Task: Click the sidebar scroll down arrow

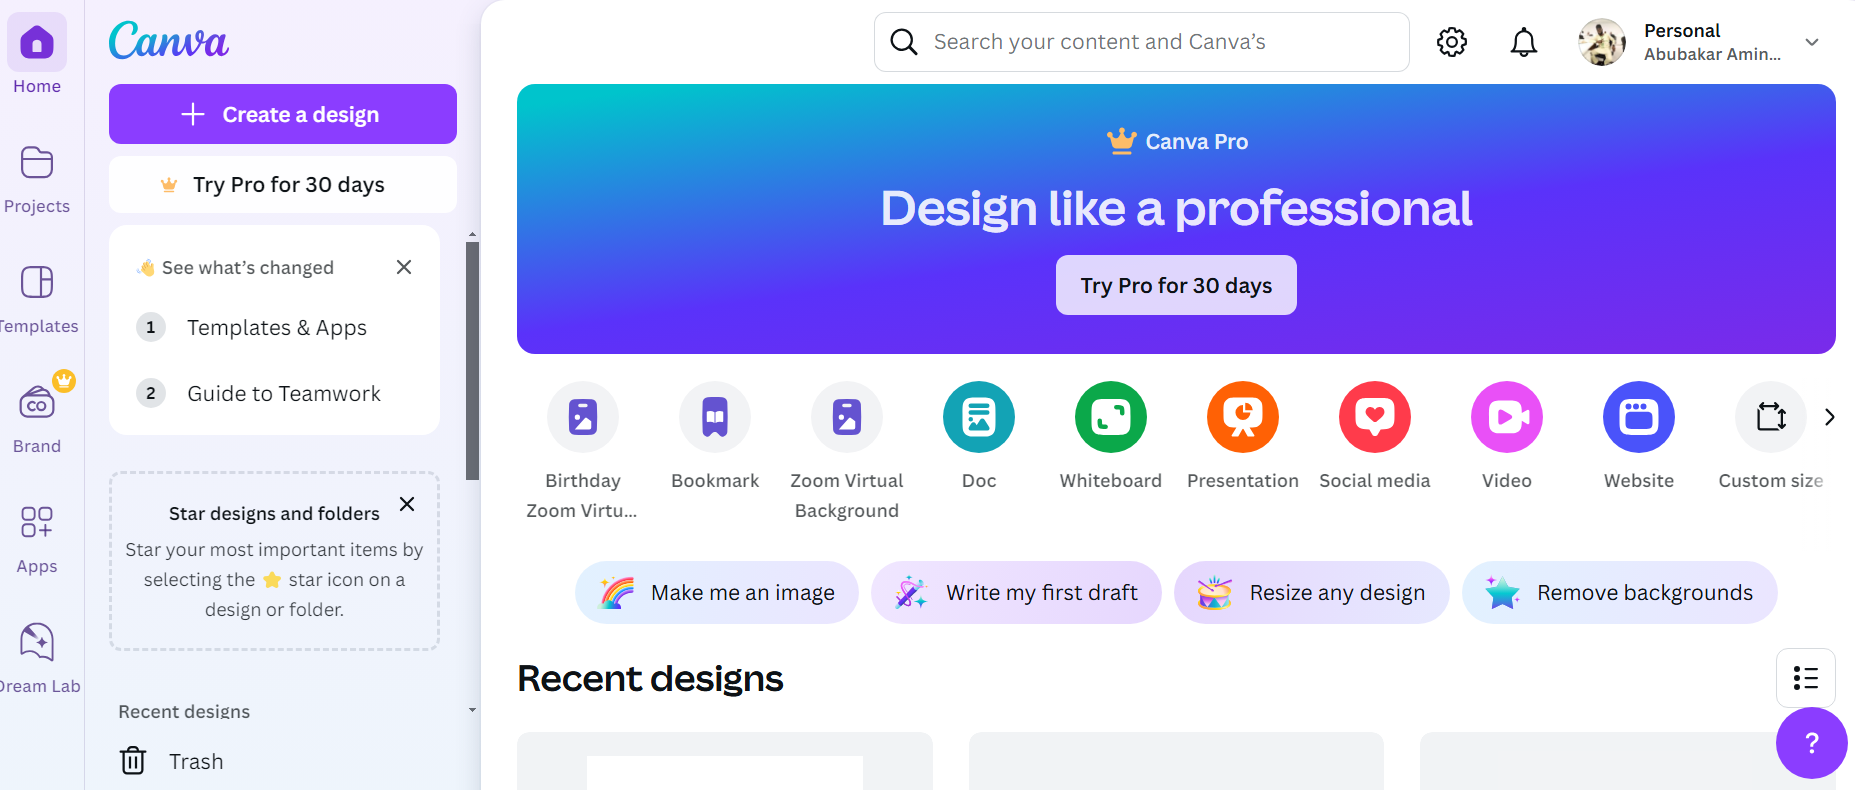Action: coord(472,710)
